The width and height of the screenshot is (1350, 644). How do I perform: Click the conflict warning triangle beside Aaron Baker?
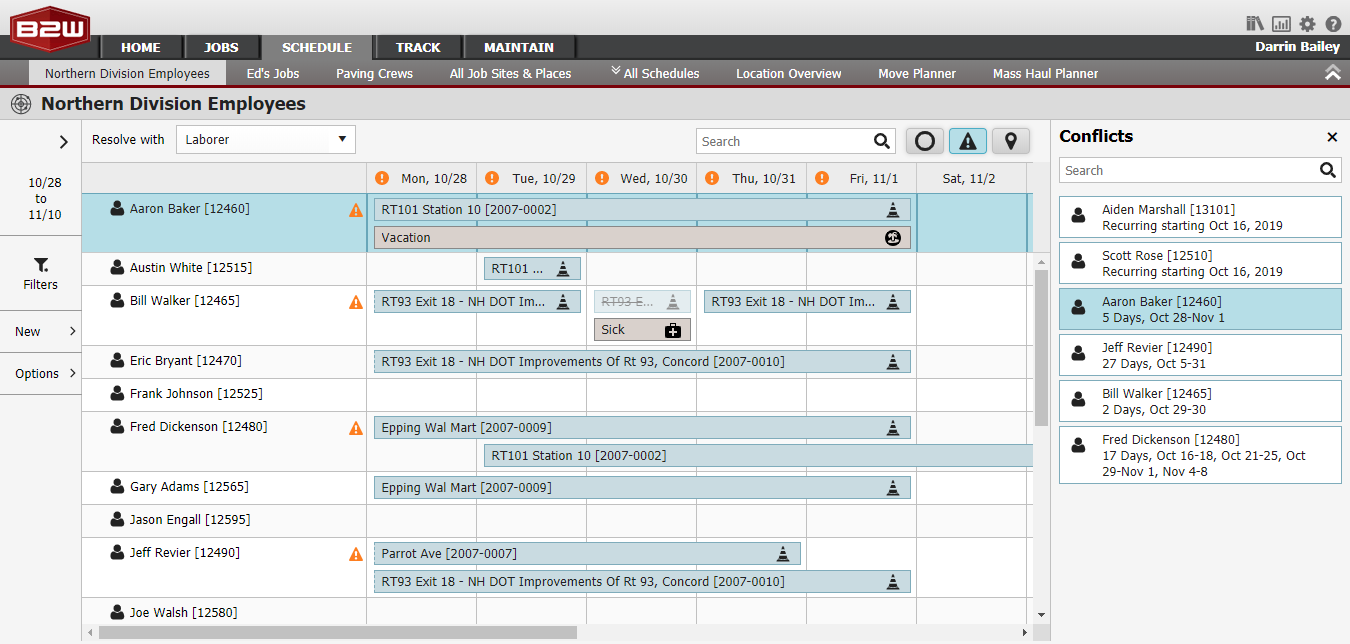(356, 211)
